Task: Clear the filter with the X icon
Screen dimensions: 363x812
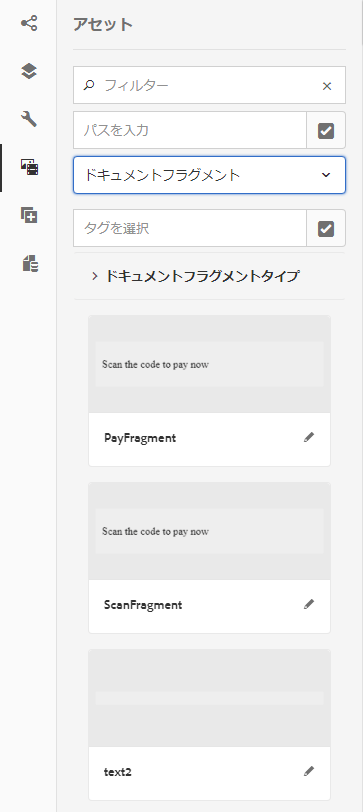Action: (327, 86)
